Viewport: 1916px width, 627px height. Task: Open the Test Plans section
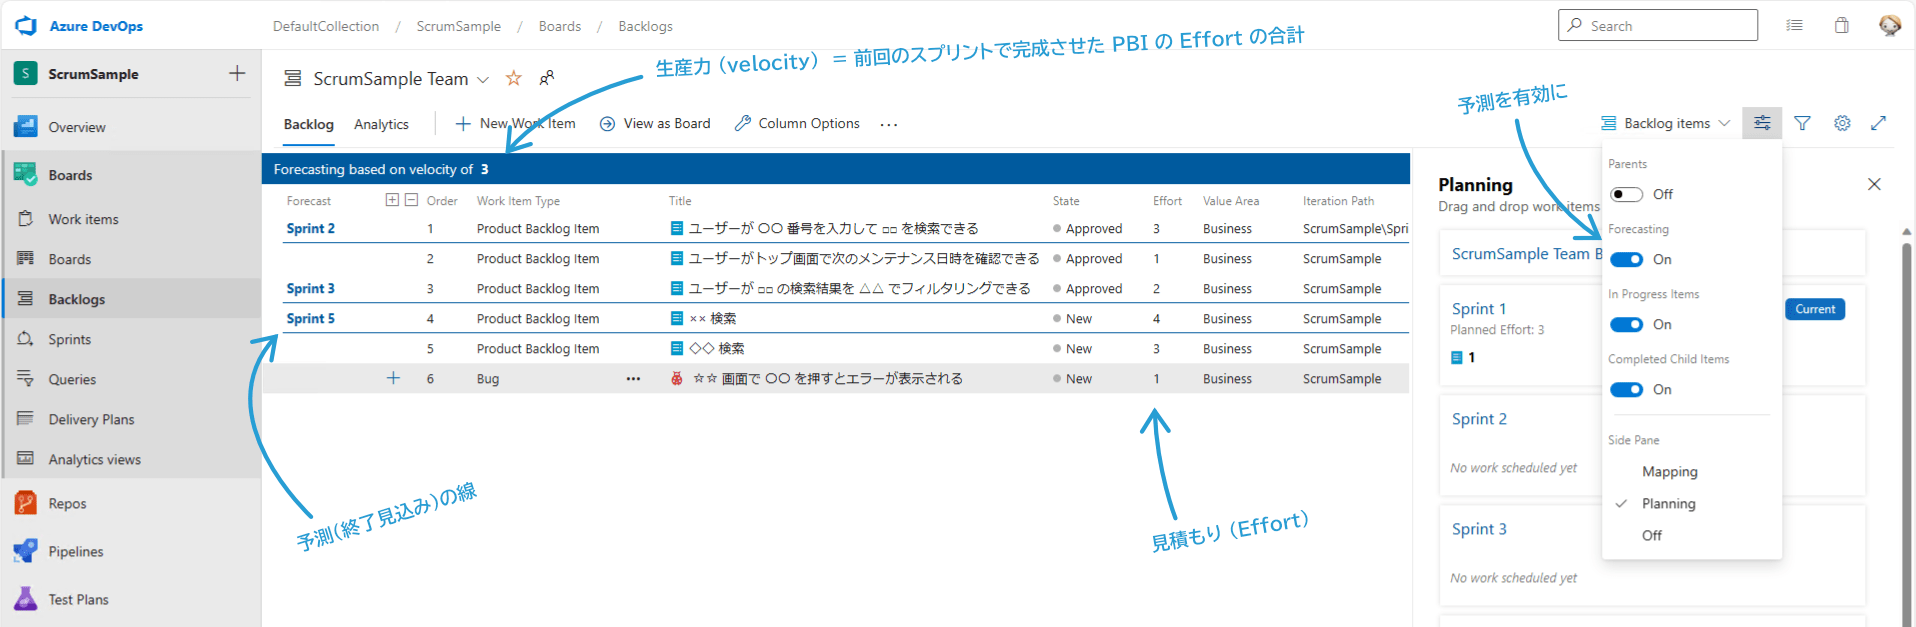(78, 599)
